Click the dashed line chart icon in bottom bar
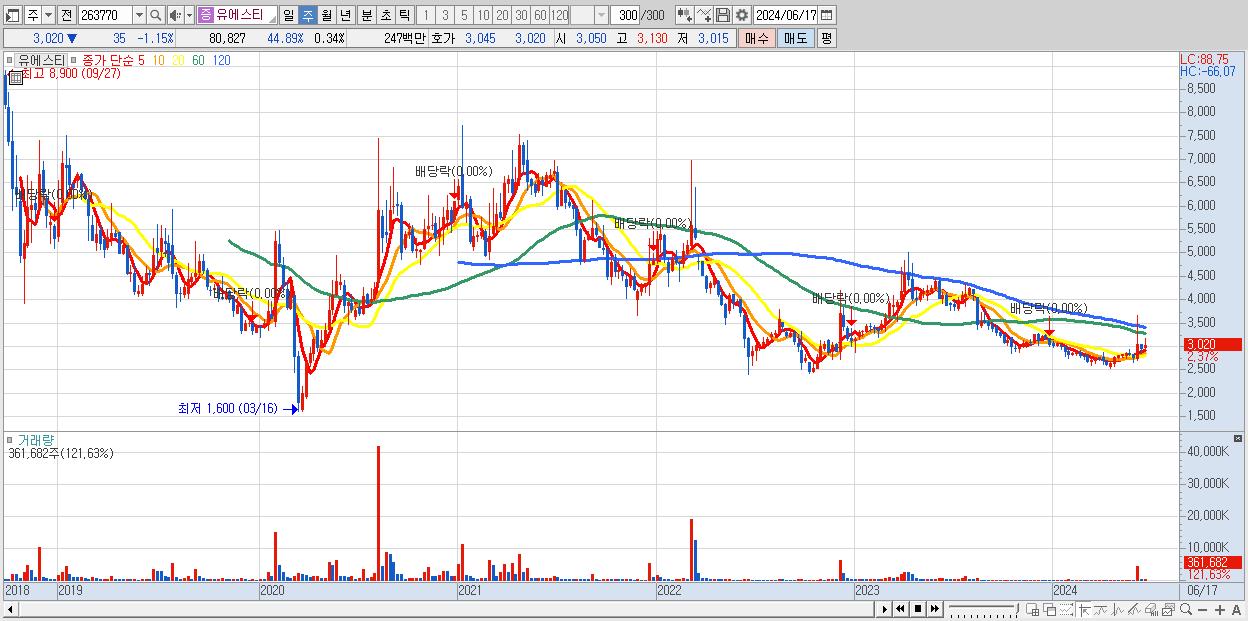The height and width of the screenshot is (621, 1248). pos(1066,610)
